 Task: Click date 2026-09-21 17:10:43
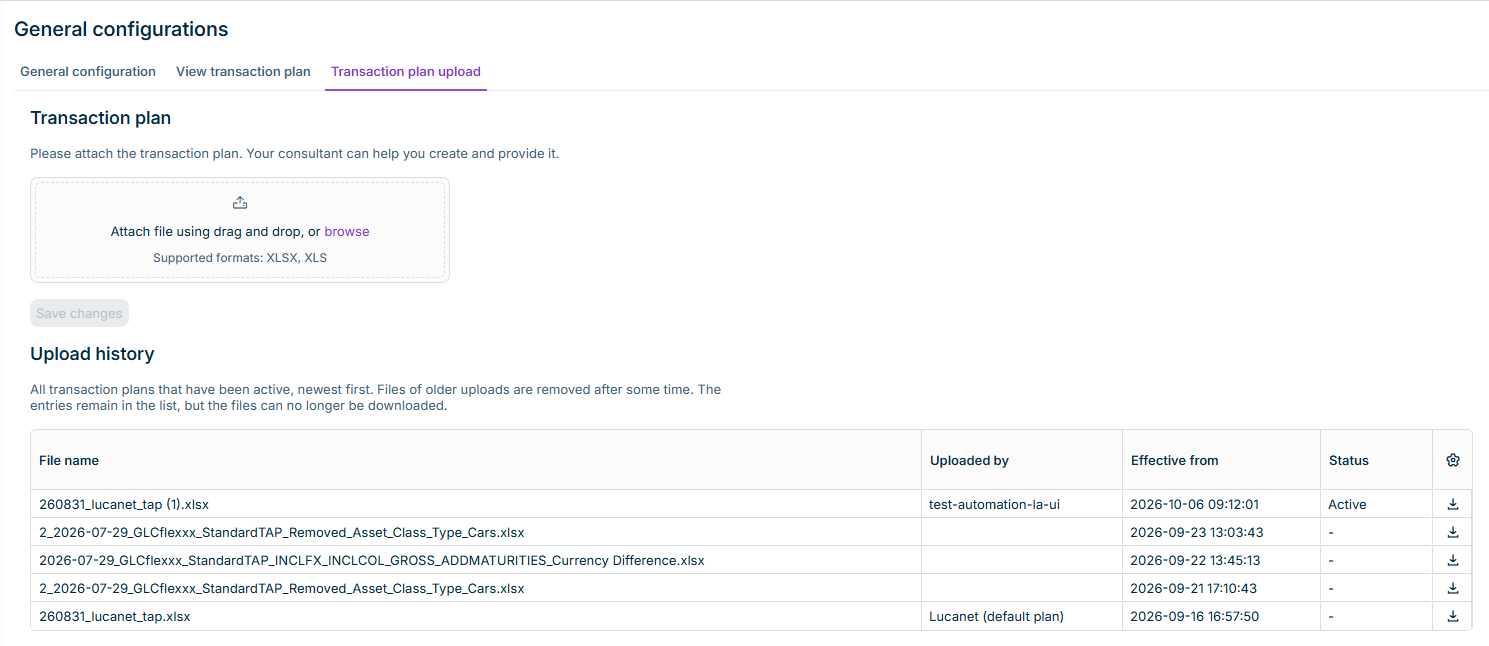click(x=1194, y=588)
